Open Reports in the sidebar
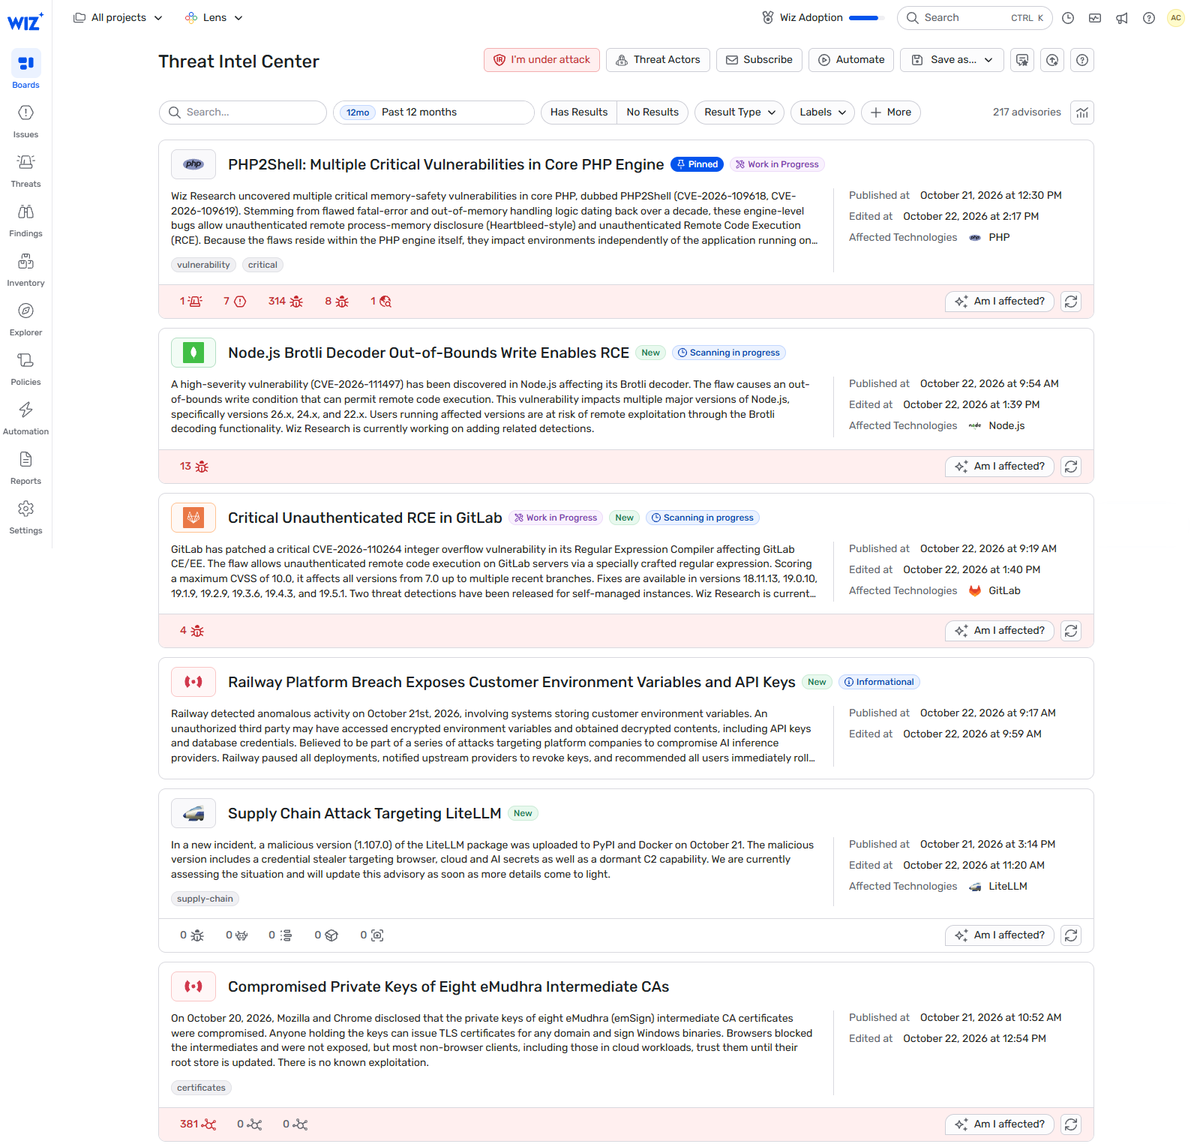Image resolution: width=1200 pixels, height=1147 pixels. point(26,468)
